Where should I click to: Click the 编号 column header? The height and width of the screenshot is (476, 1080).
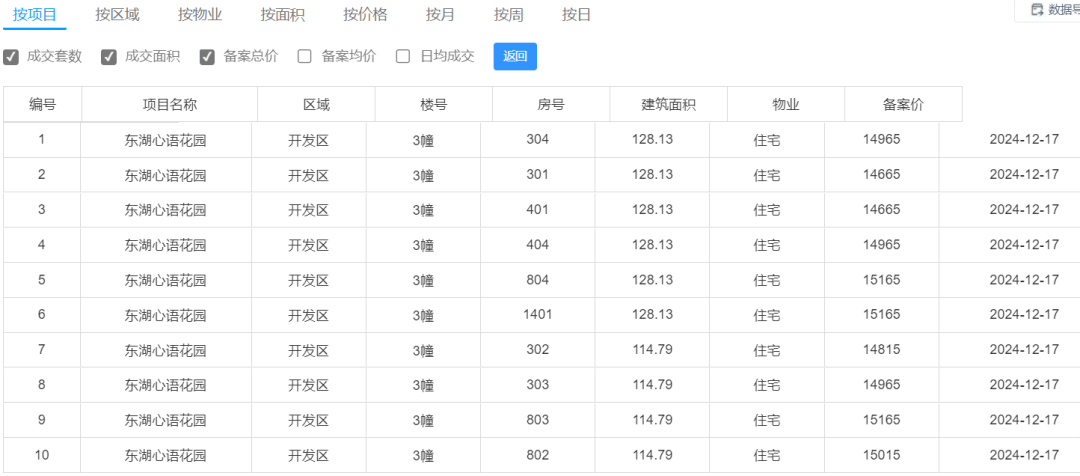[43, 104]
